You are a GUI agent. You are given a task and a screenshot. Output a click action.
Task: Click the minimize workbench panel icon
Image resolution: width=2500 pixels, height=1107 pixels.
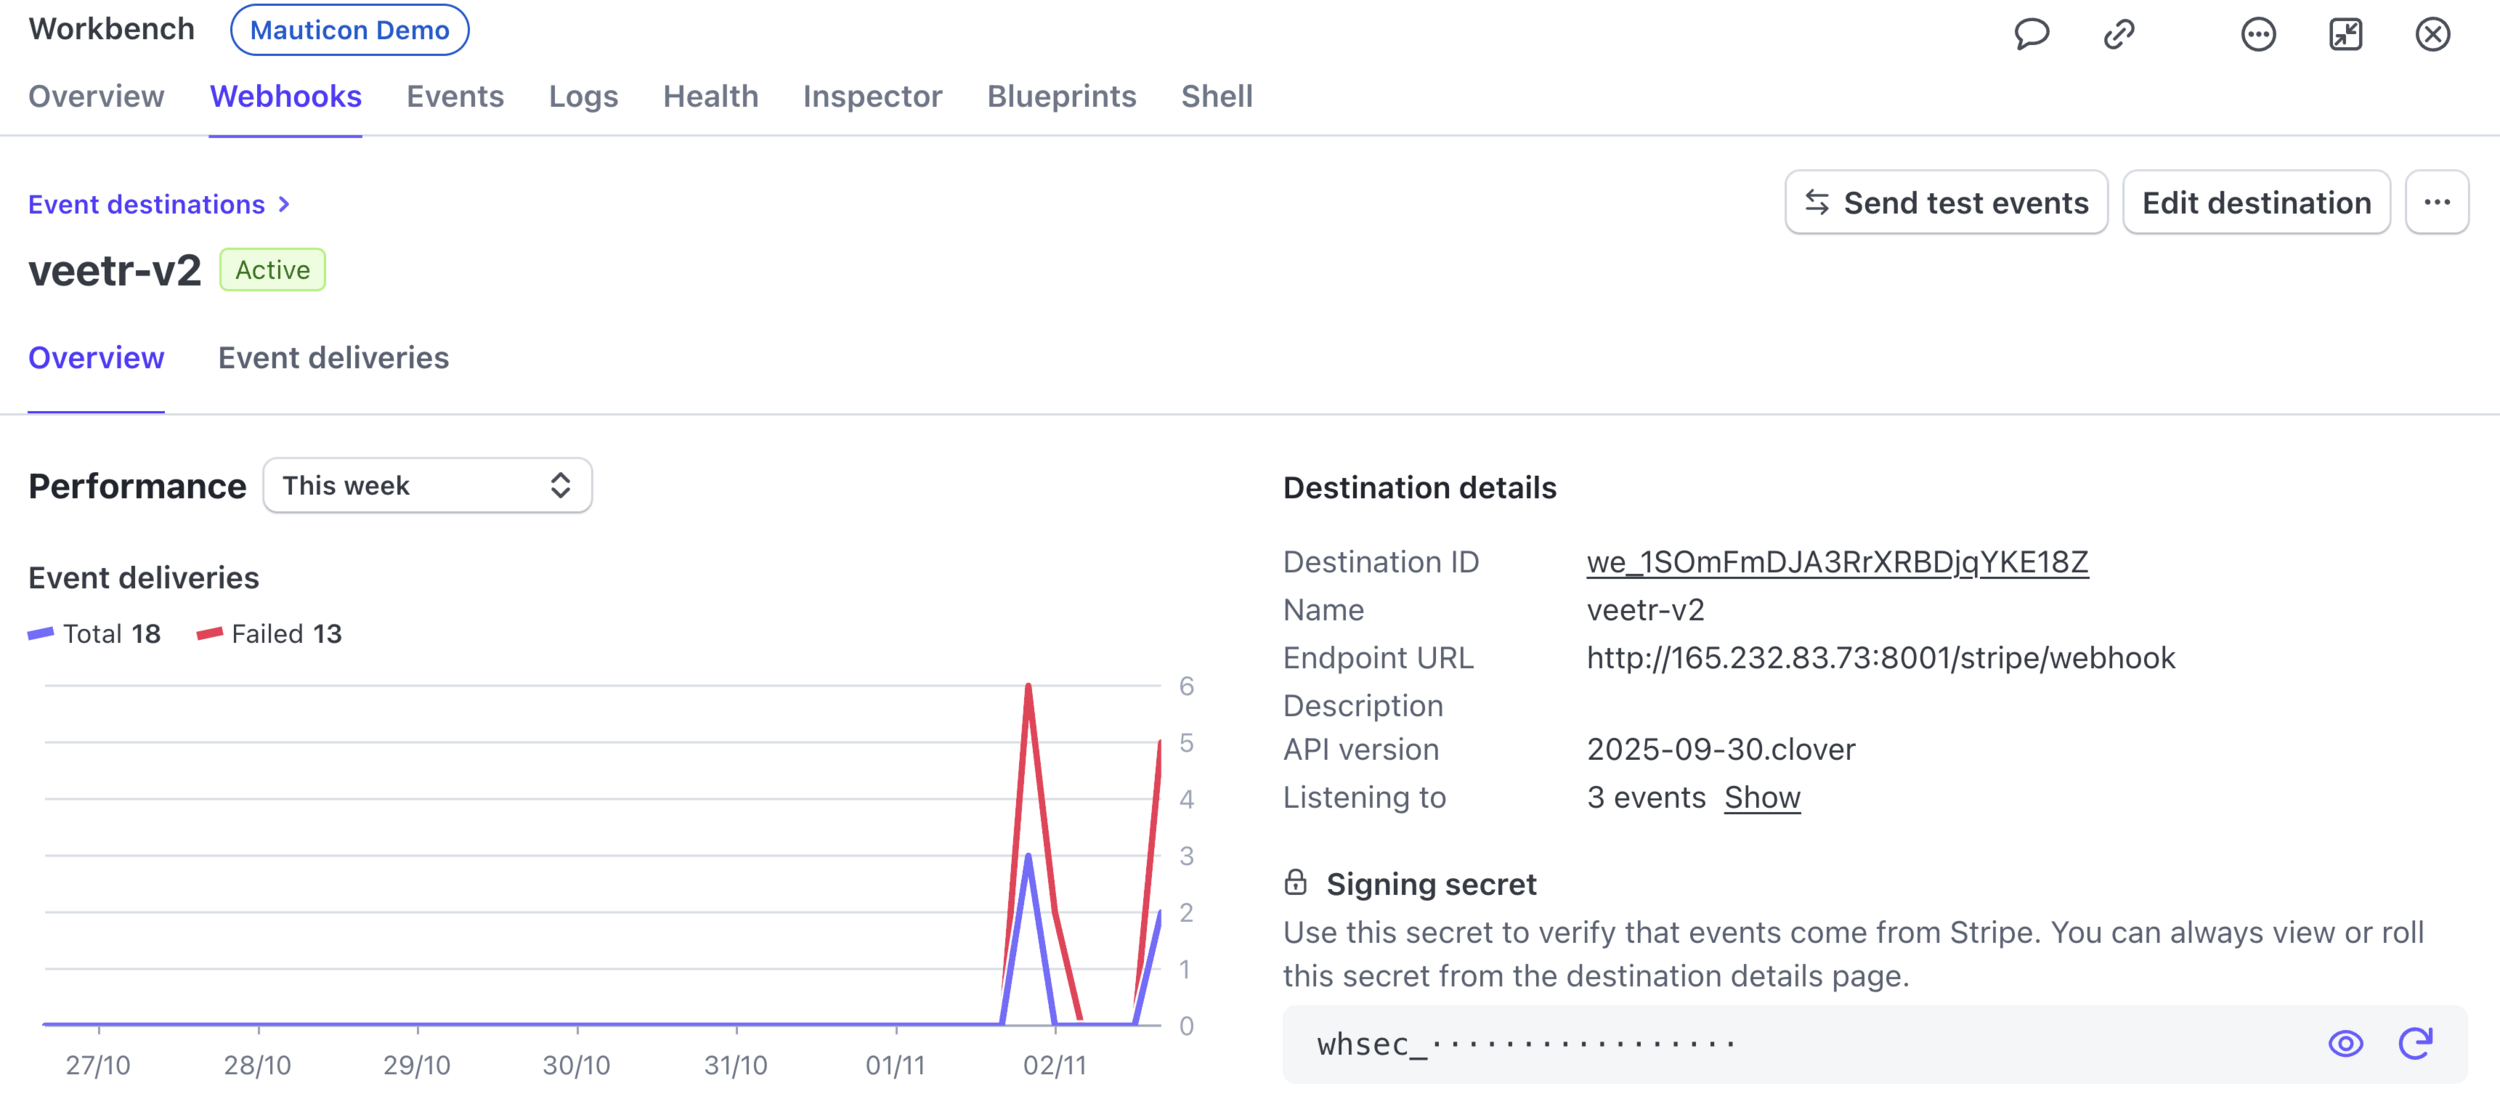pos(2345,34)
